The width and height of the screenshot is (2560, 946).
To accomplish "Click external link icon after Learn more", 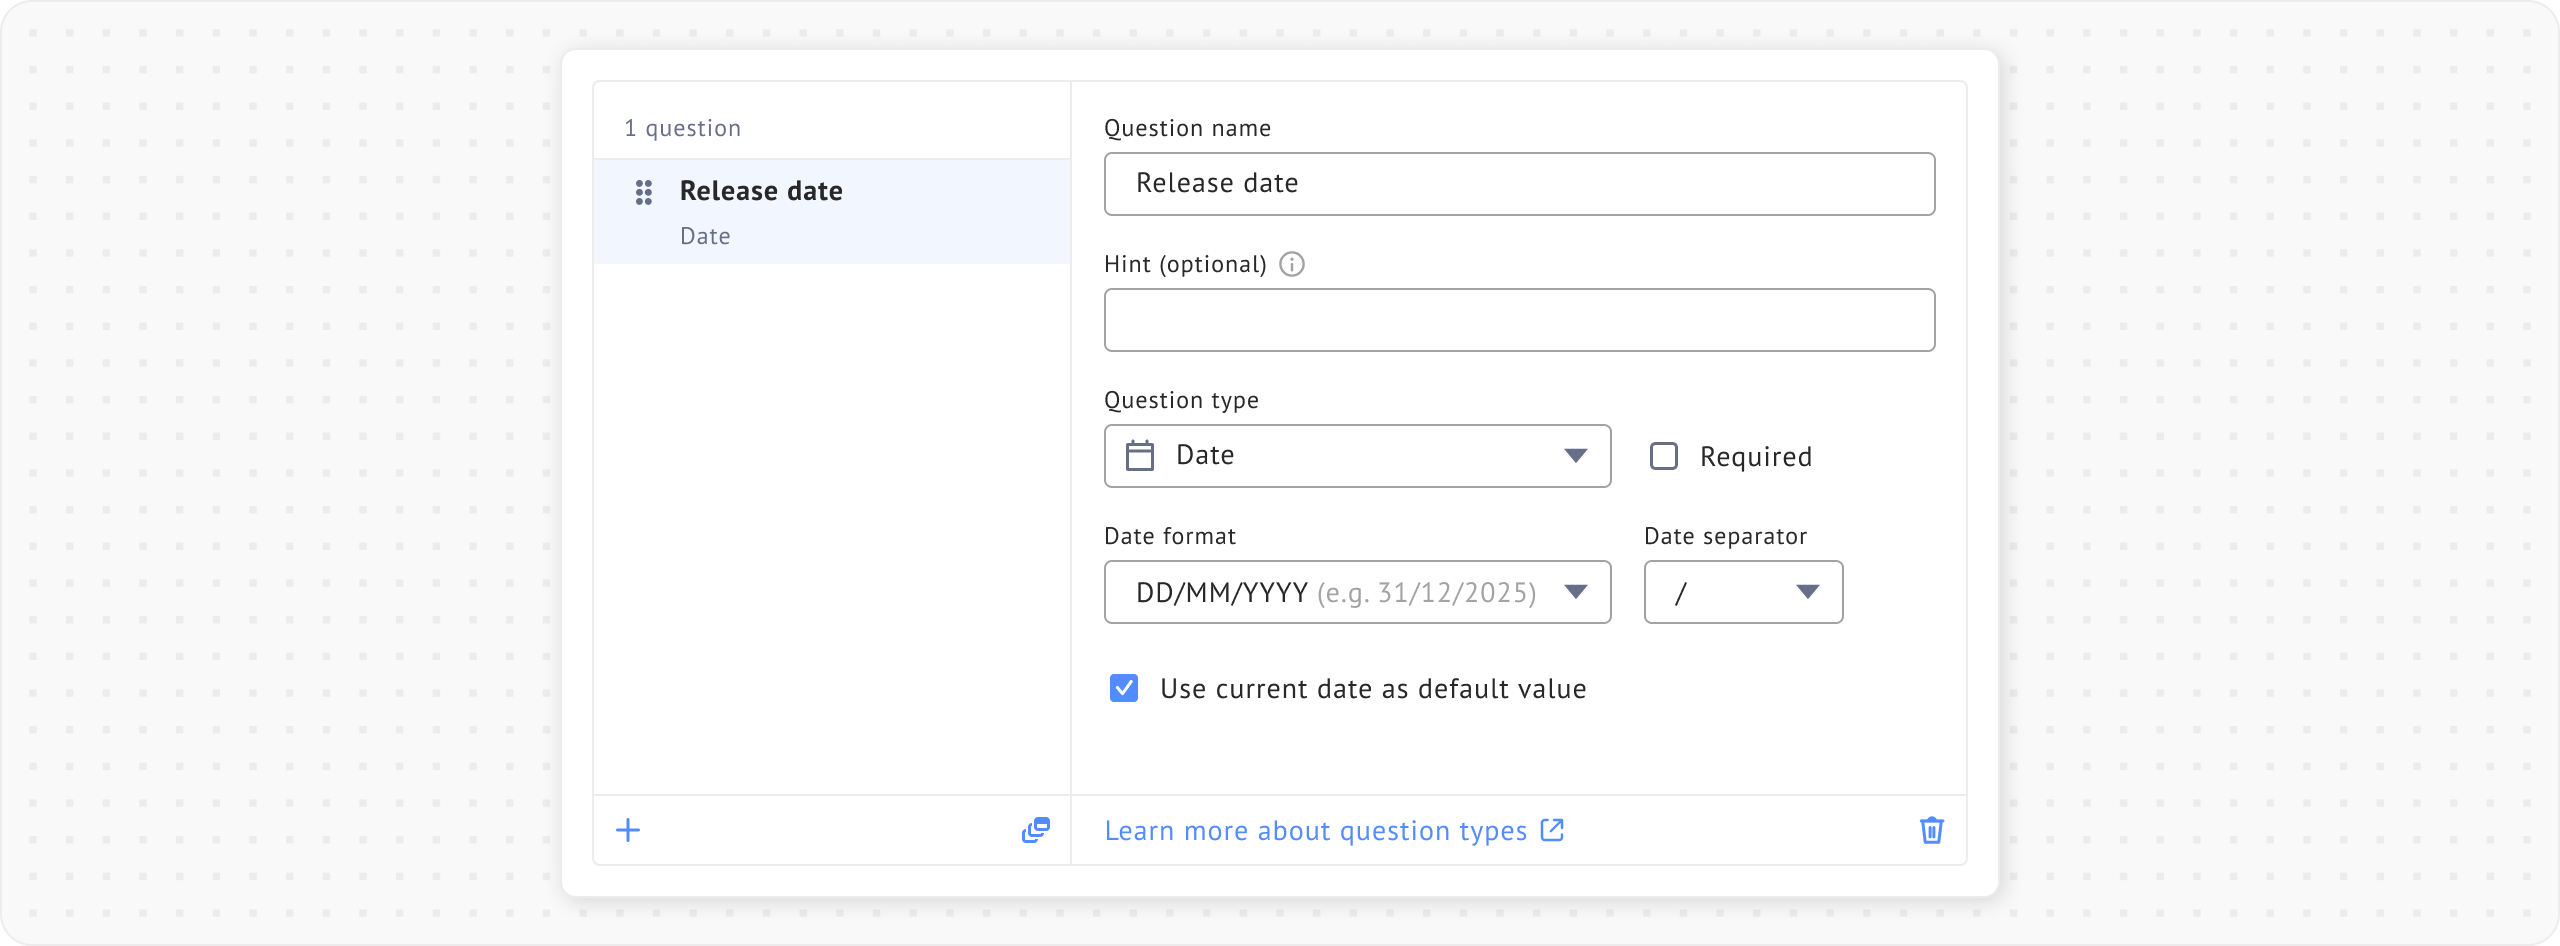I will (x=1552, y=830).
